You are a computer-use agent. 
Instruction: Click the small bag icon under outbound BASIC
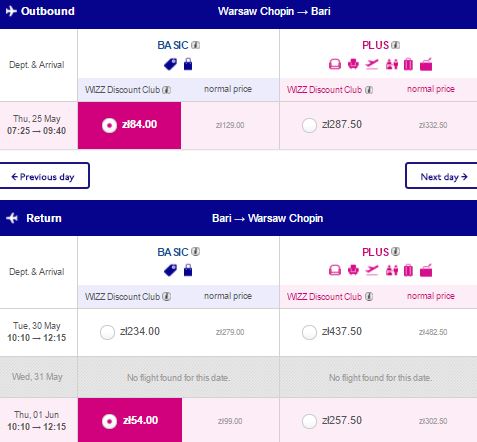(188, 64)
